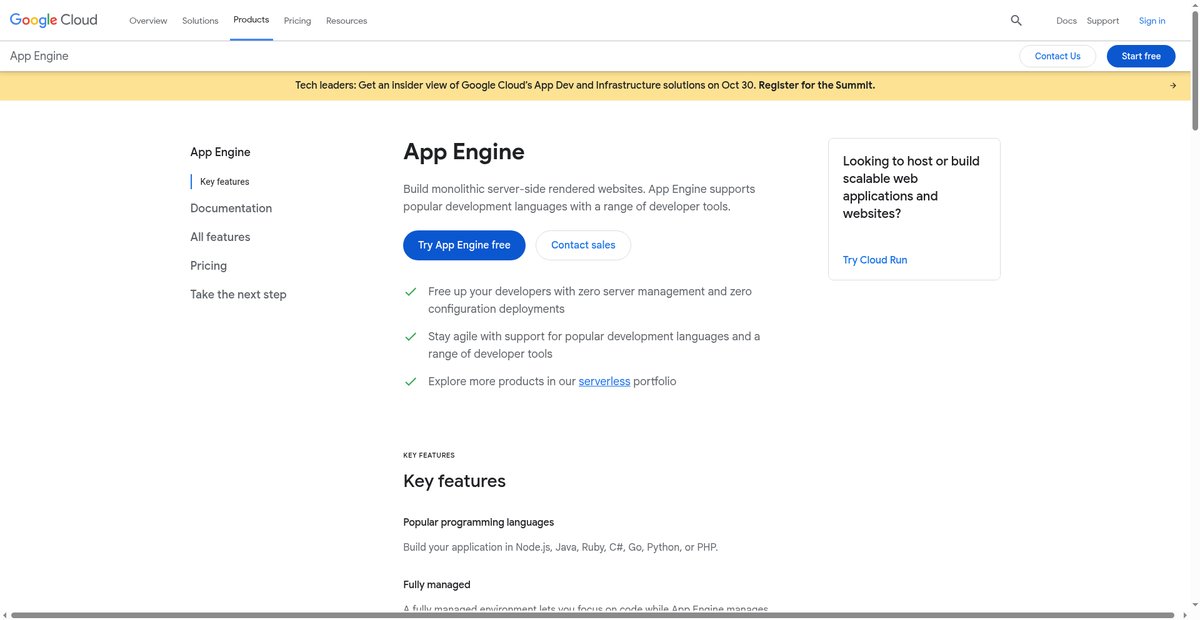Click the vertical scrollbar thumb
This screenshot has width=1200, height=620.
[1193, 70]
